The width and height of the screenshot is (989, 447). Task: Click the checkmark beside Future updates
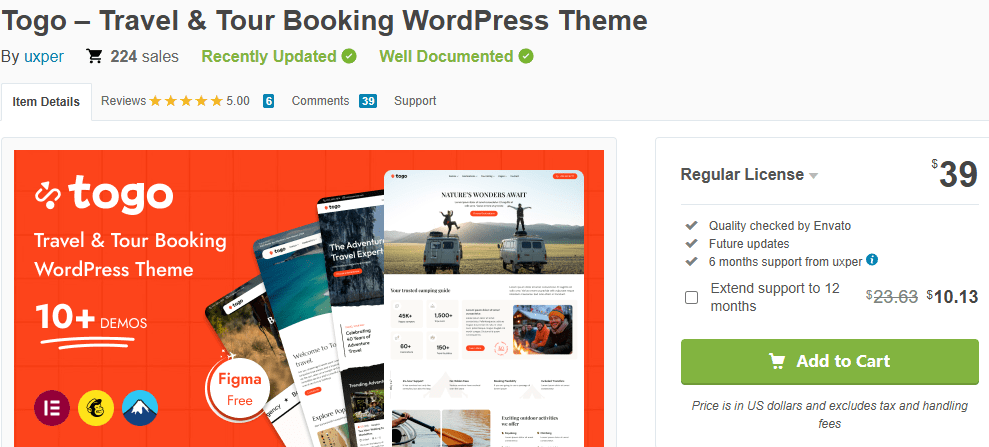691,243
